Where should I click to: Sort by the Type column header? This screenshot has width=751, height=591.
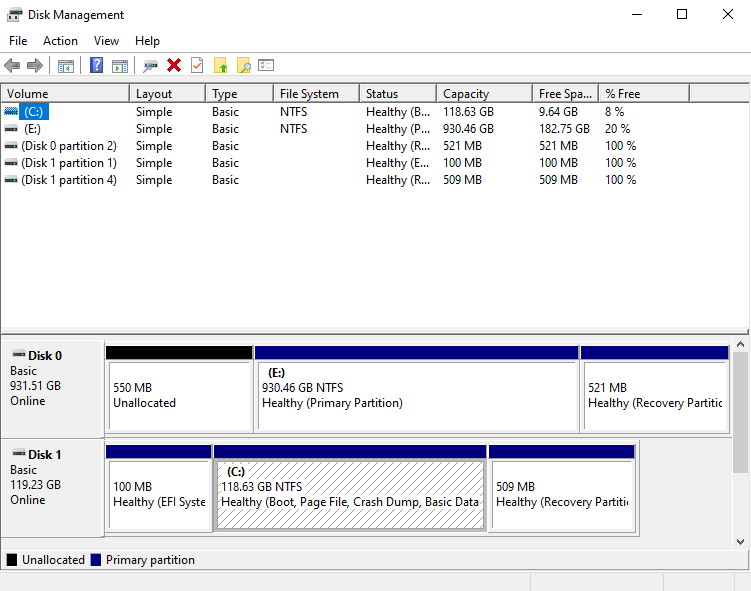(239, 93)
